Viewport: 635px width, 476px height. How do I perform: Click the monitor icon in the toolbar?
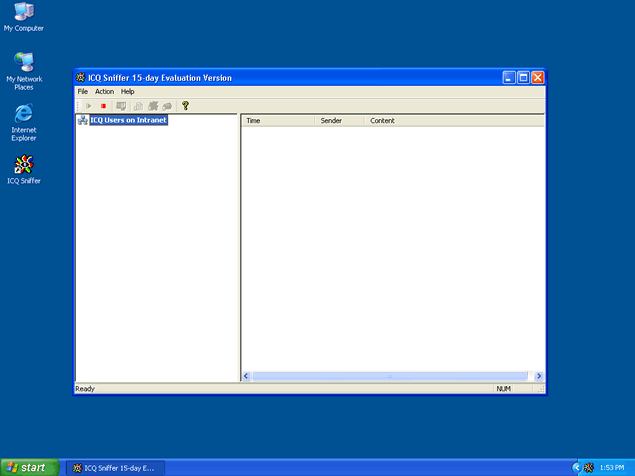121,106
